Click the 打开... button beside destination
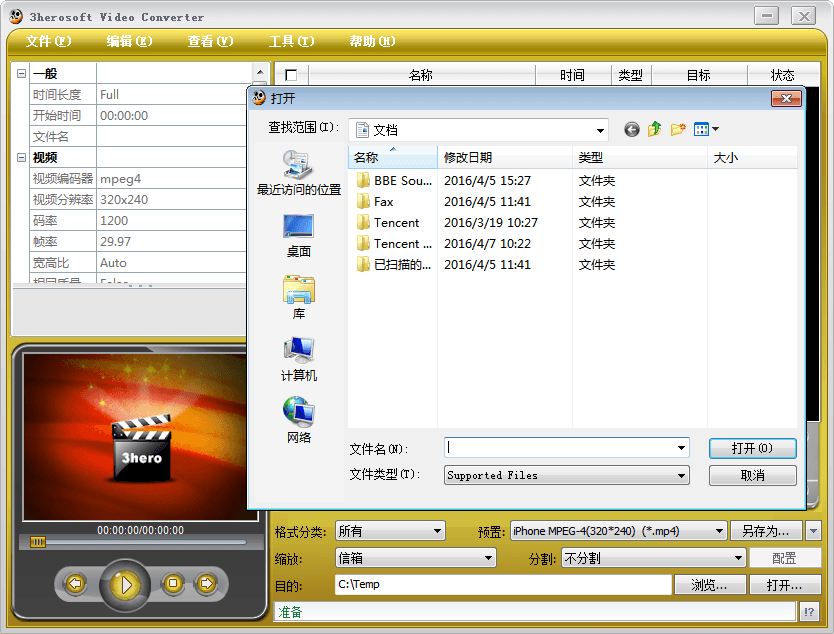 [785, 585]
